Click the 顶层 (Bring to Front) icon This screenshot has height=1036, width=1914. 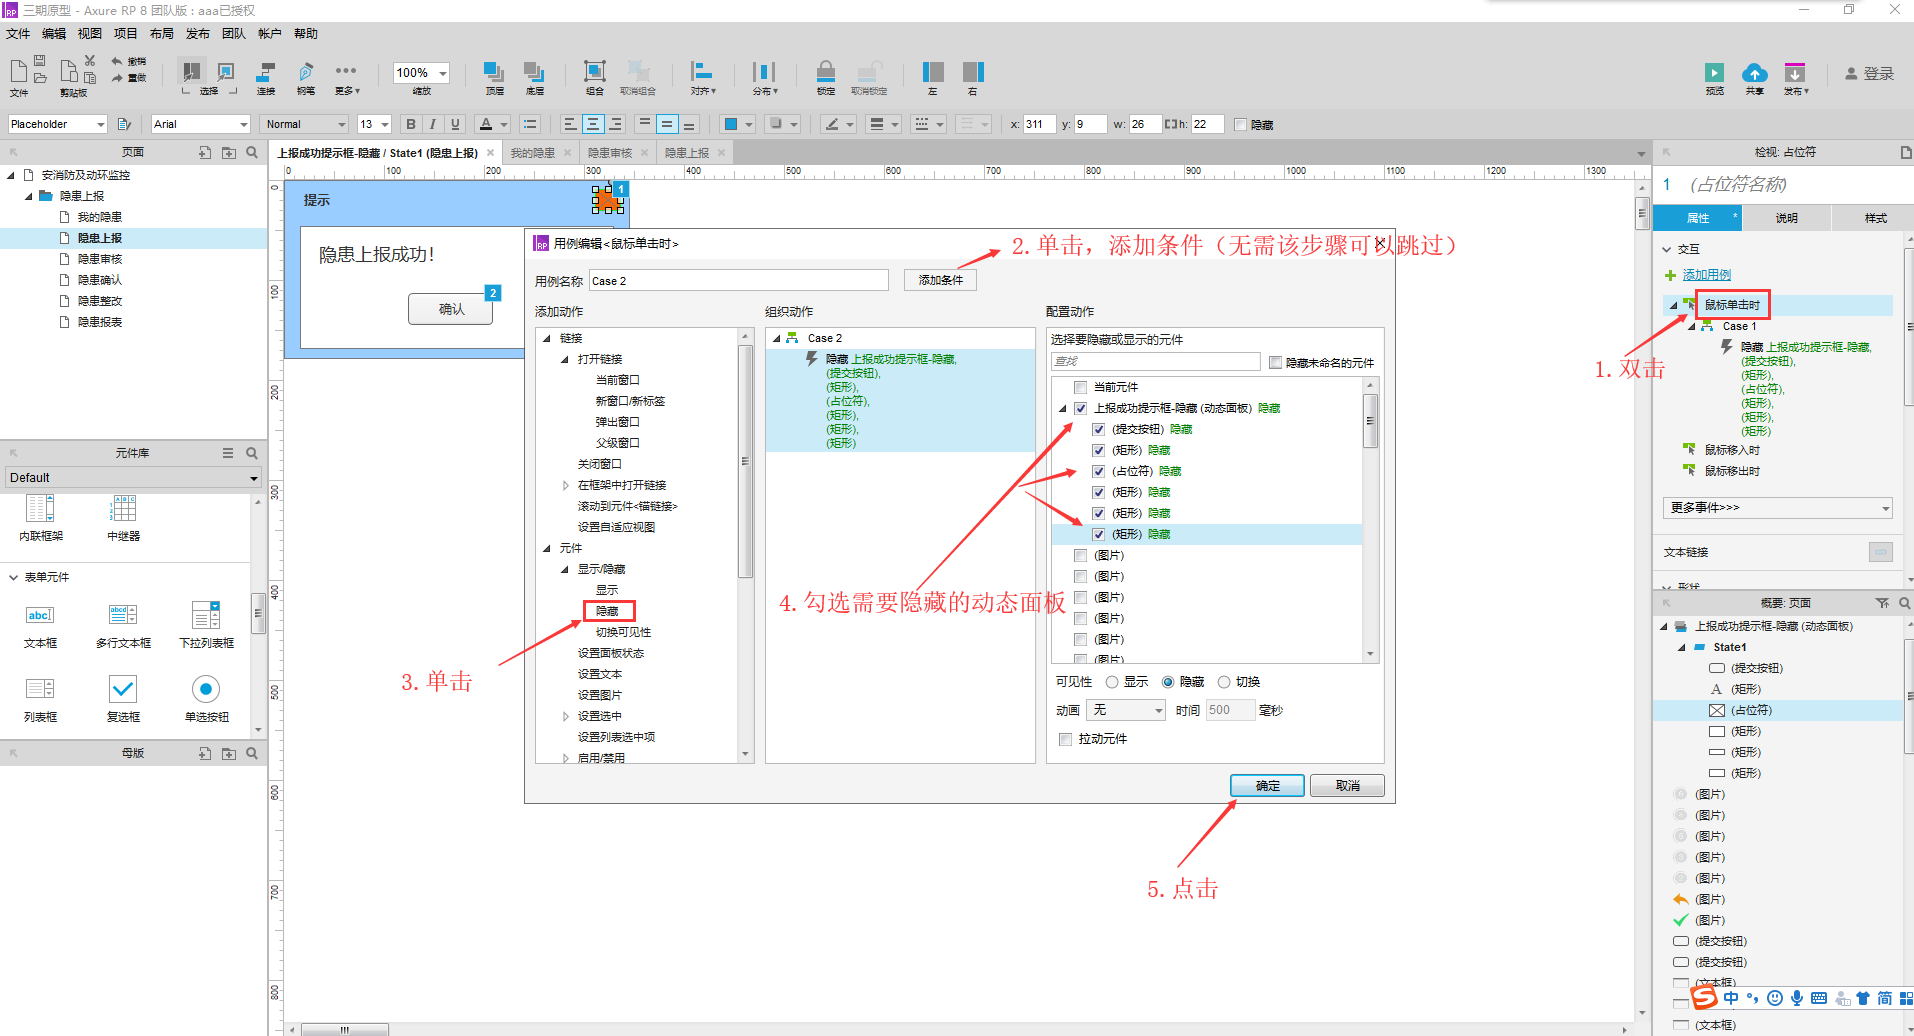[492, 74]
